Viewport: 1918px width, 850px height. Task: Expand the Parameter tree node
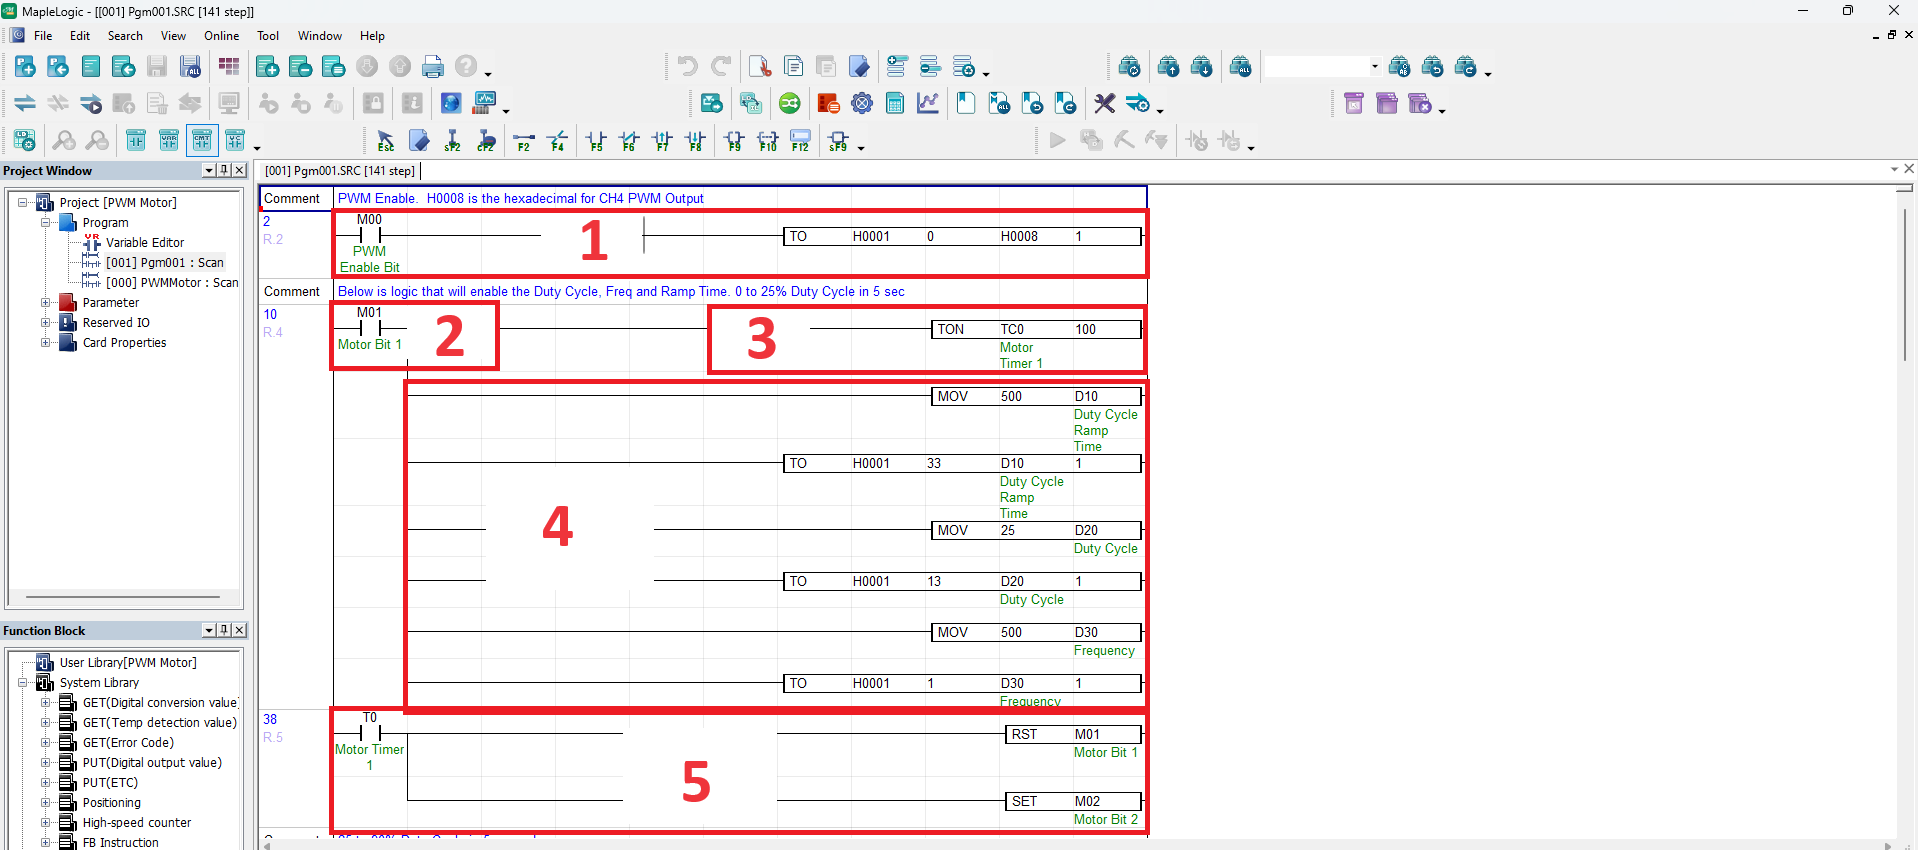(45, 302)
